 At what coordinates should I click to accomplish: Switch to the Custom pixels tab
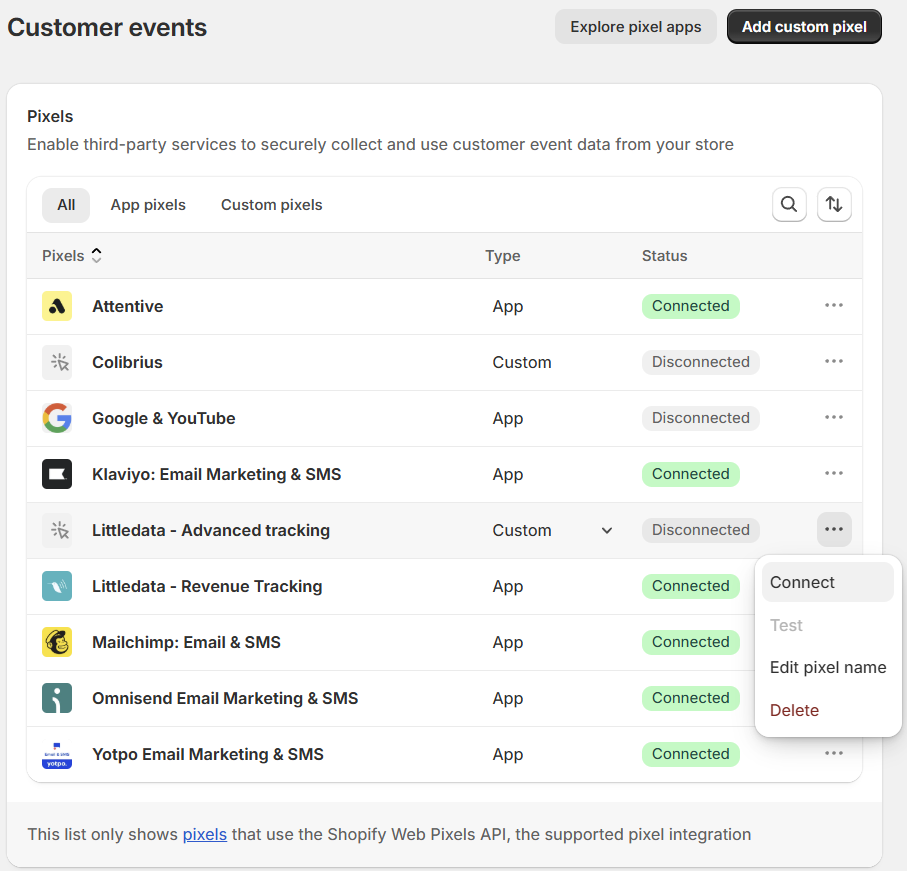click(271, 205)
